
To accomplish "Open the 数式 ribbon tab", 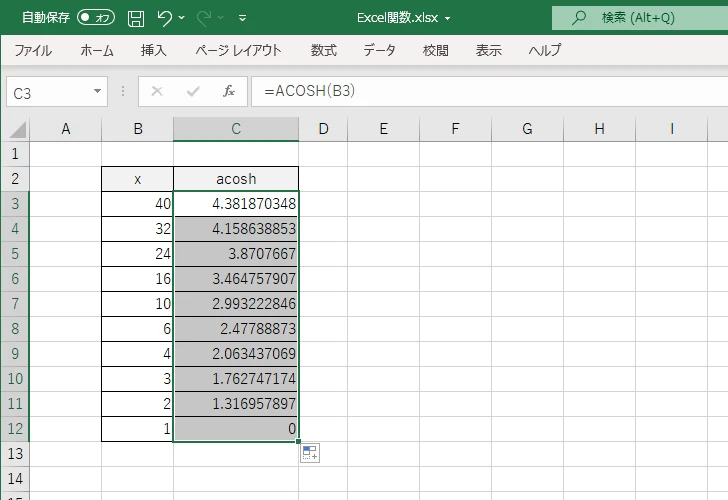I will tap(324, 50).
